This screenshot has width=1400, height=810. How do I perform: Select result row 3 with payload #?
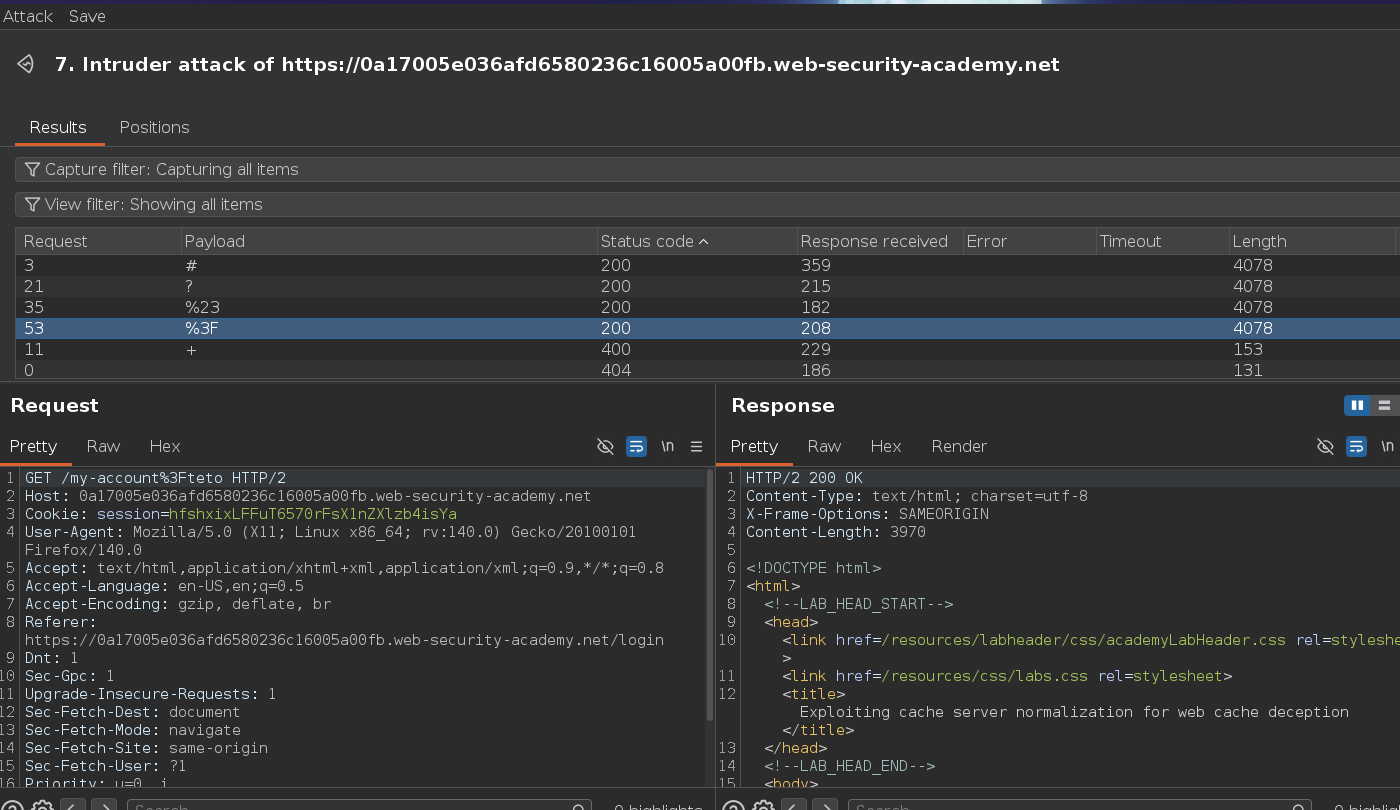tap(707, 265)
